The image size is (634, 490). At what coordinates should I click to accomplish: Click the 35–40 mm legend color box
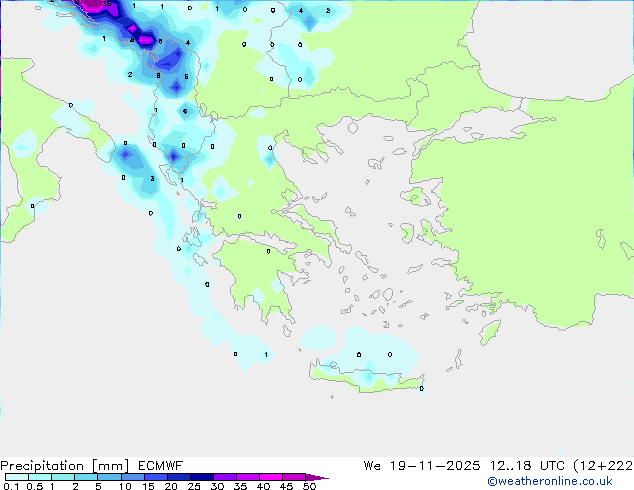(247, 477)
